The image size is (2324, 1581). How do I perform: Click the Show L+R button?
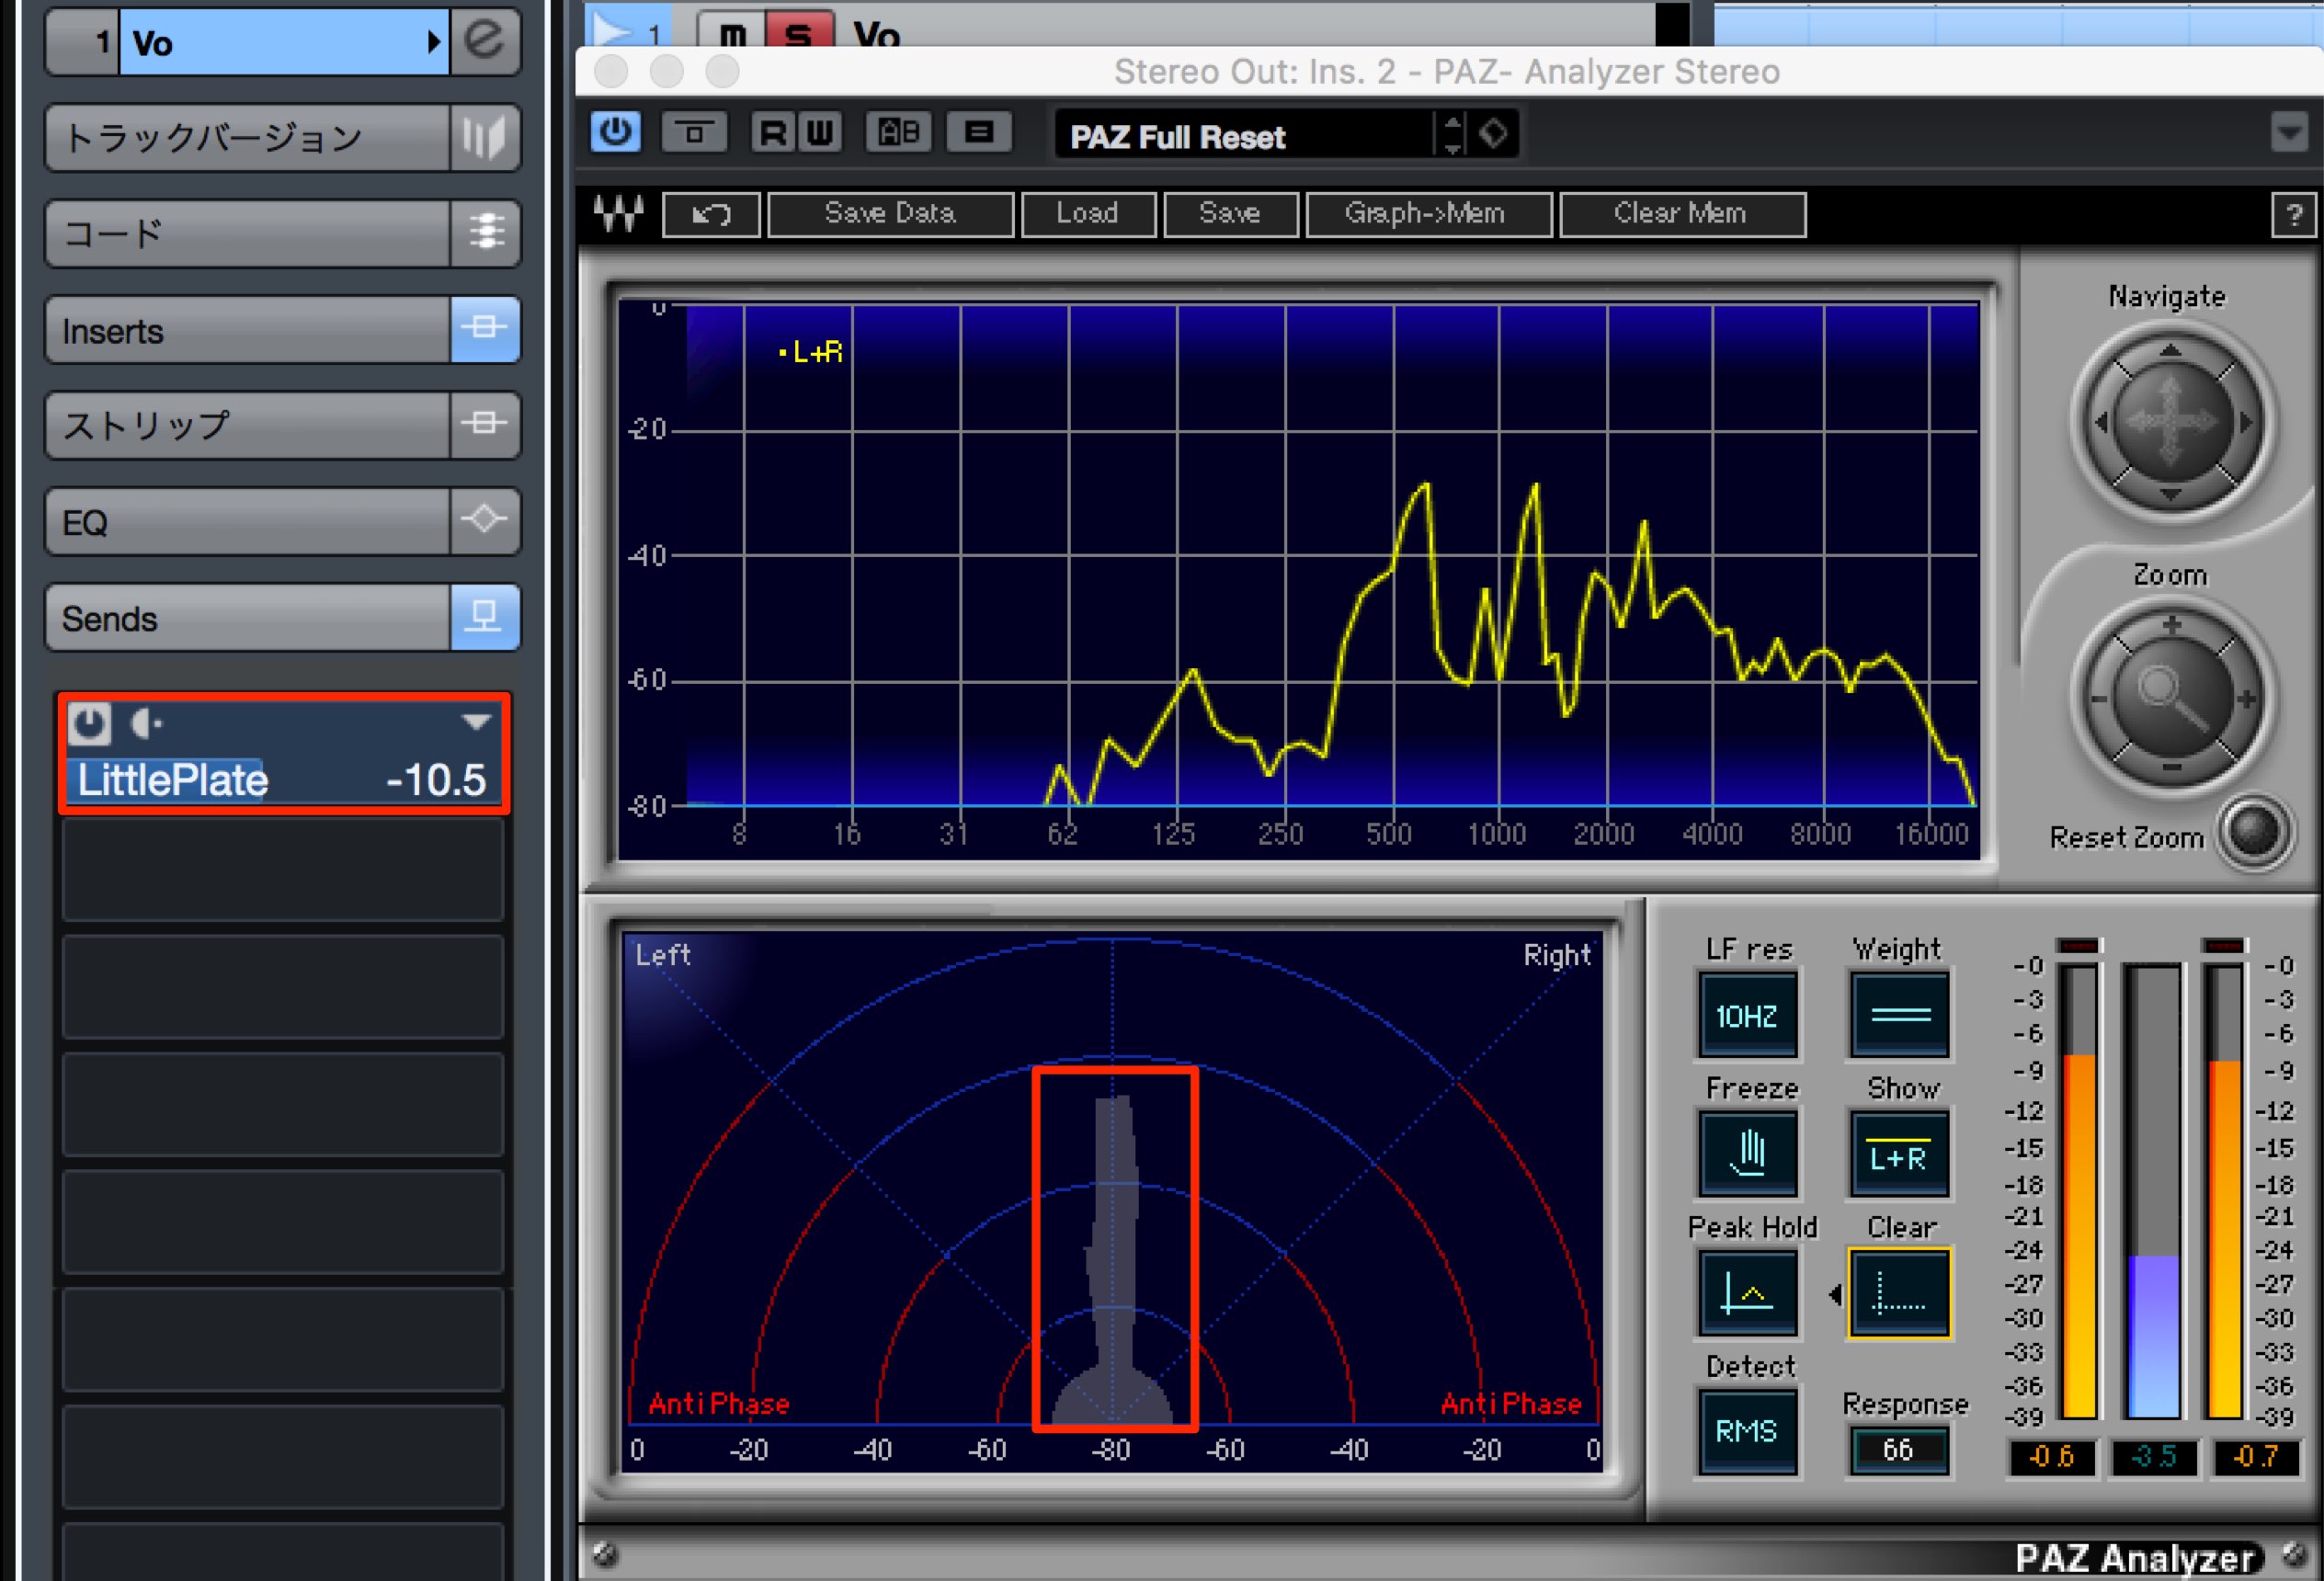pos(1899,1153)
